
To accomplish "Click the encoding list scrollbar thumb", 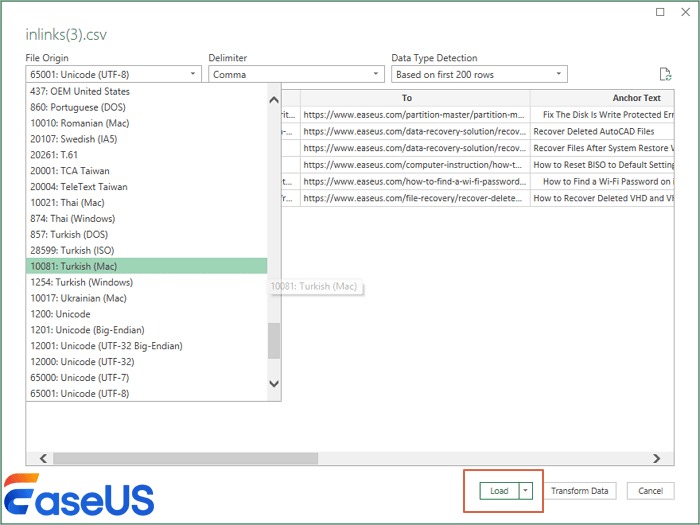I will [274, 340].
